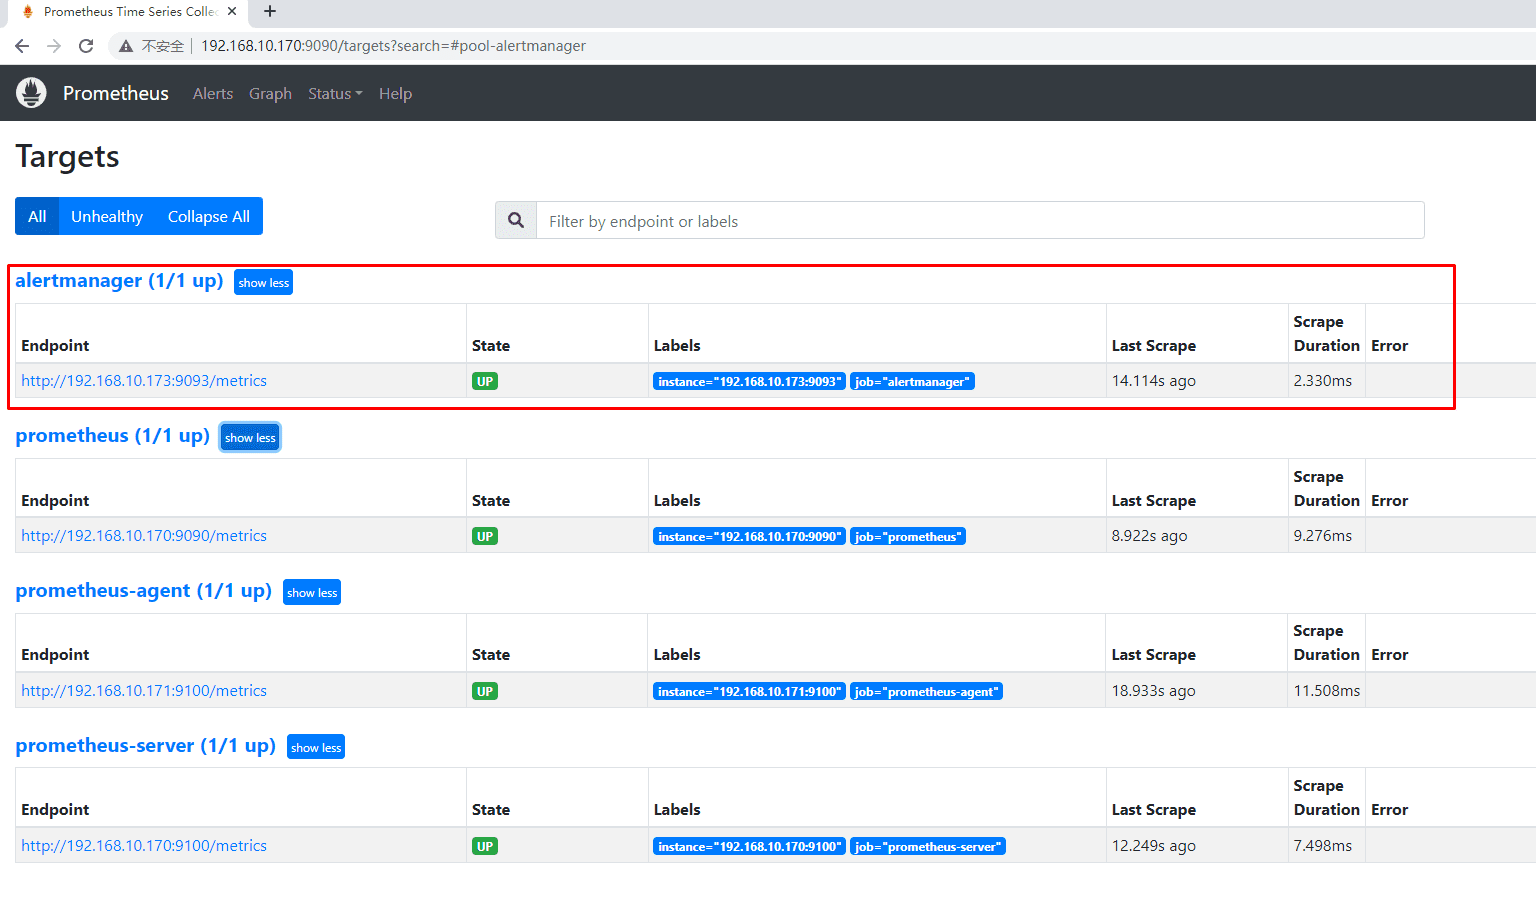Click the instance="192.168.10.170:9100" label
This screenshot has width=1536, height=917.
750,846
